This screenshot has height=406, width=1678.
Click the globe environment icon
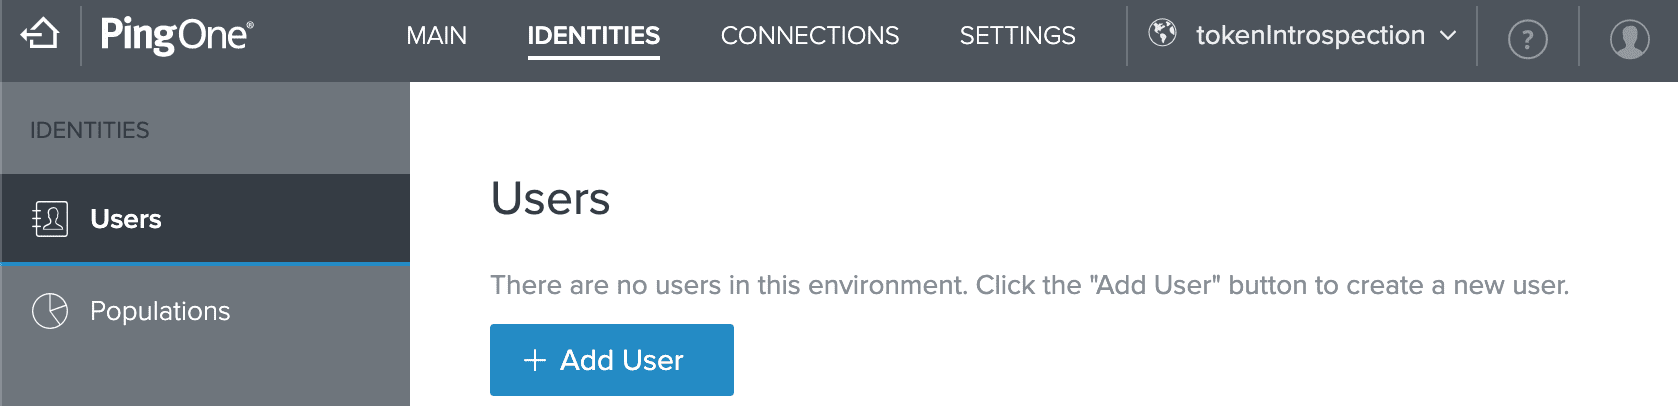(1162, 33)
